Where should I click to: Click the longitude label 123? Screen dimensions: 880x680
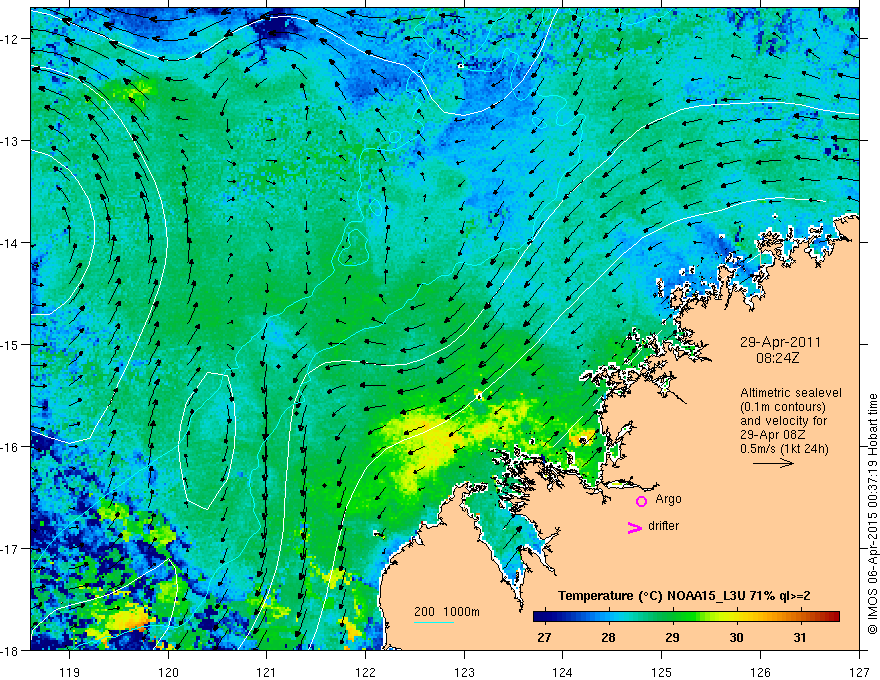(464, 672)
